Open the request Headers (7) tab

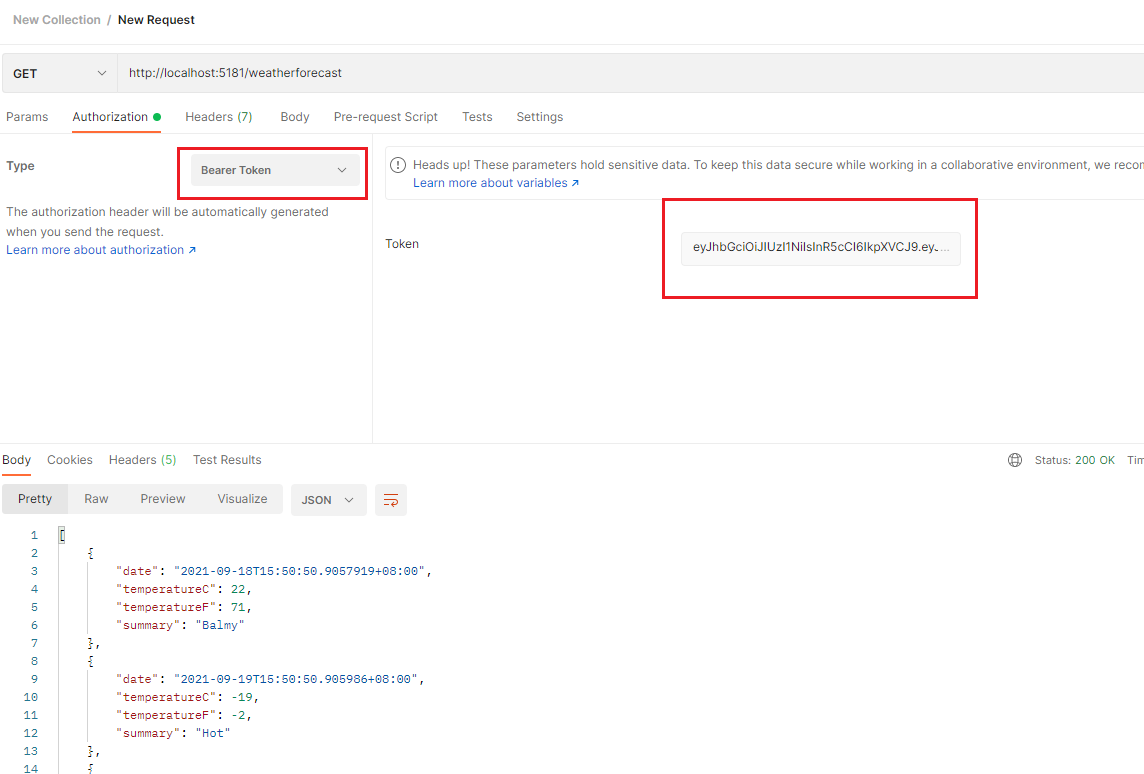coord(218,117)
